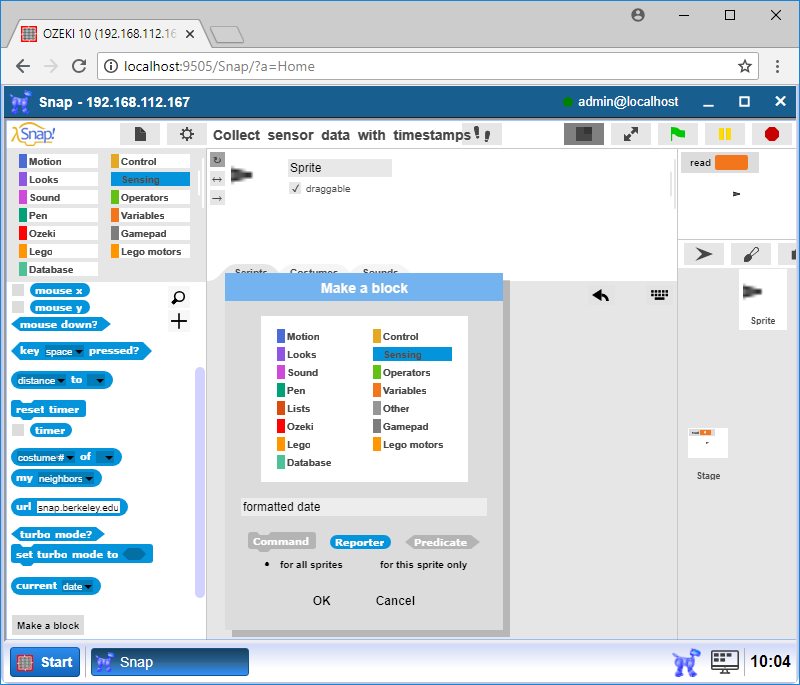800x685 pixels.
Task: Click the Ozeki robot tray icon
Action: (686, 662)
